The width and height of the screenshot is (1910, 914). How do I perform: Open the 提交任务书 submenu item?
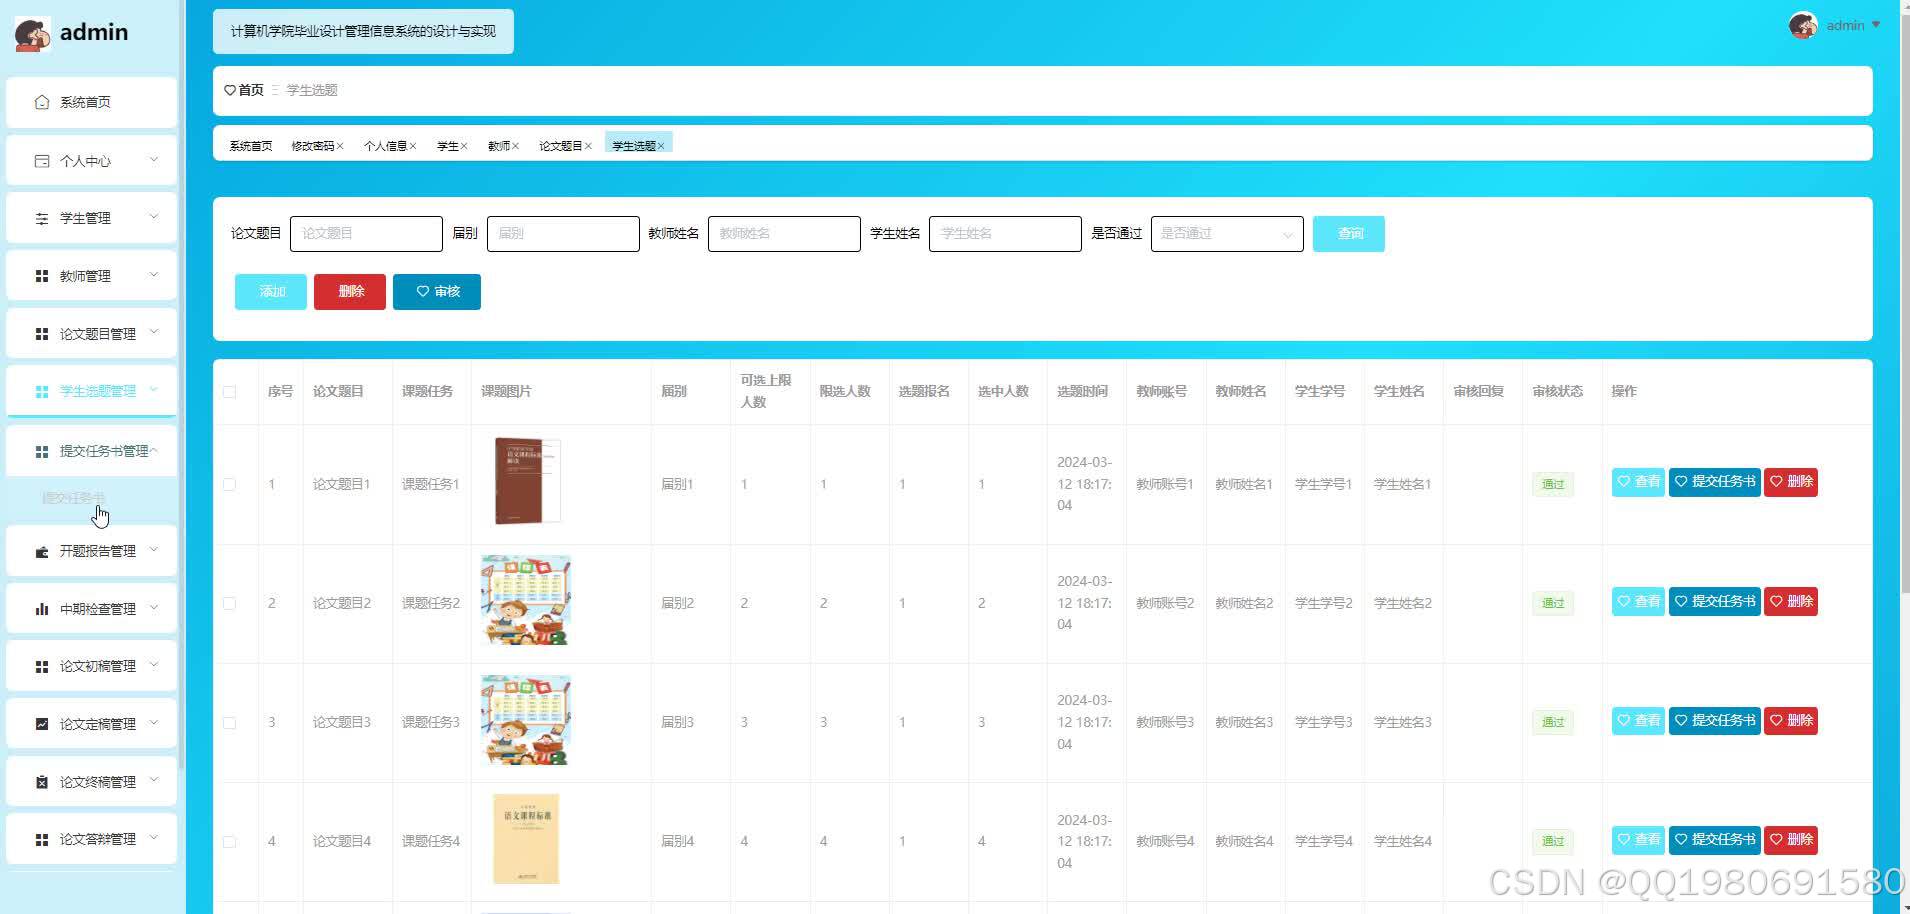pos(73,498)
